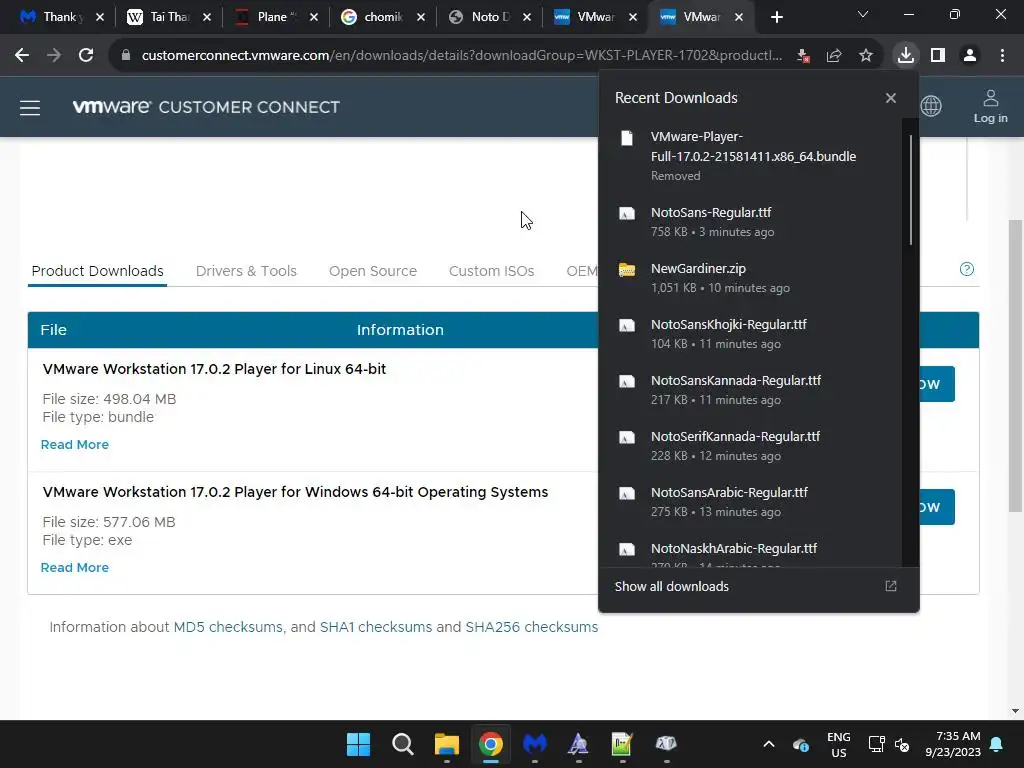Open SHA1 checksums link
The width and height of the screenshot is (1024, 768).
tap(376, 627)
